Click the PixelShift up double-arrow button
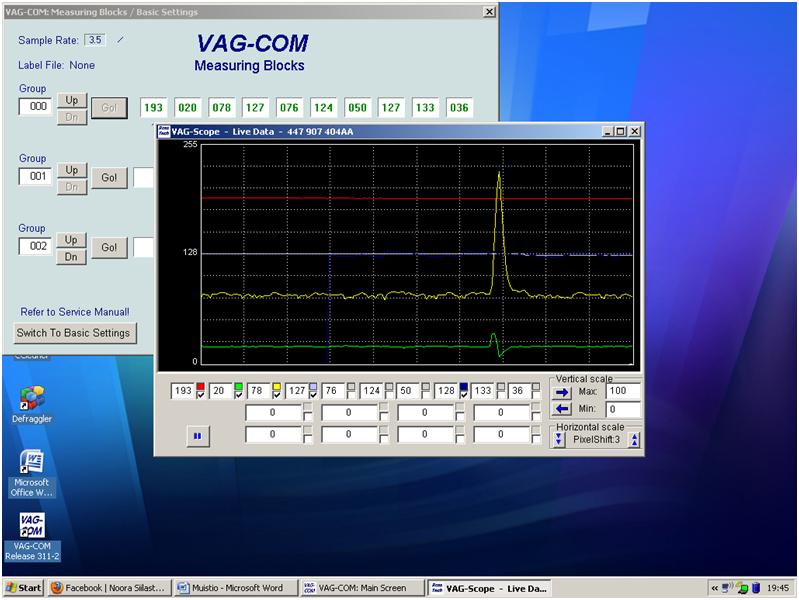The height and width of the screenshot is (600, 799). [x=633, y=440]
